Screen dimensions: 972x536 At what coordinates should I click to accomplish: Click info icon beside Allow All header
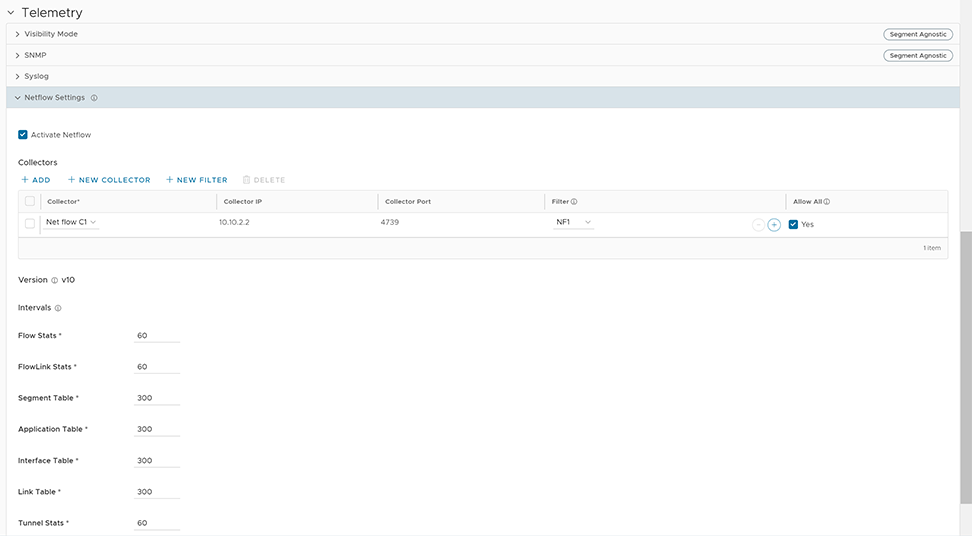[x=827, y=202]
